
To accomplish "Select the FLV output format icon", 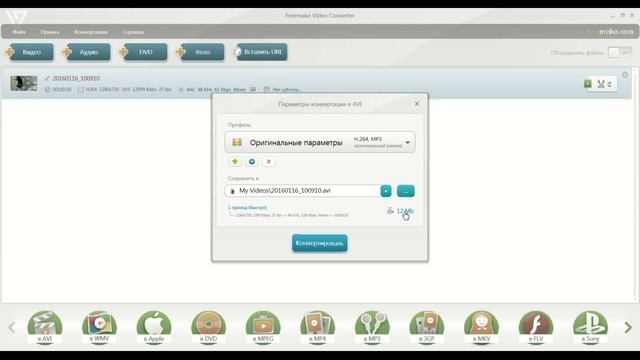I will [x=536, y=327].
